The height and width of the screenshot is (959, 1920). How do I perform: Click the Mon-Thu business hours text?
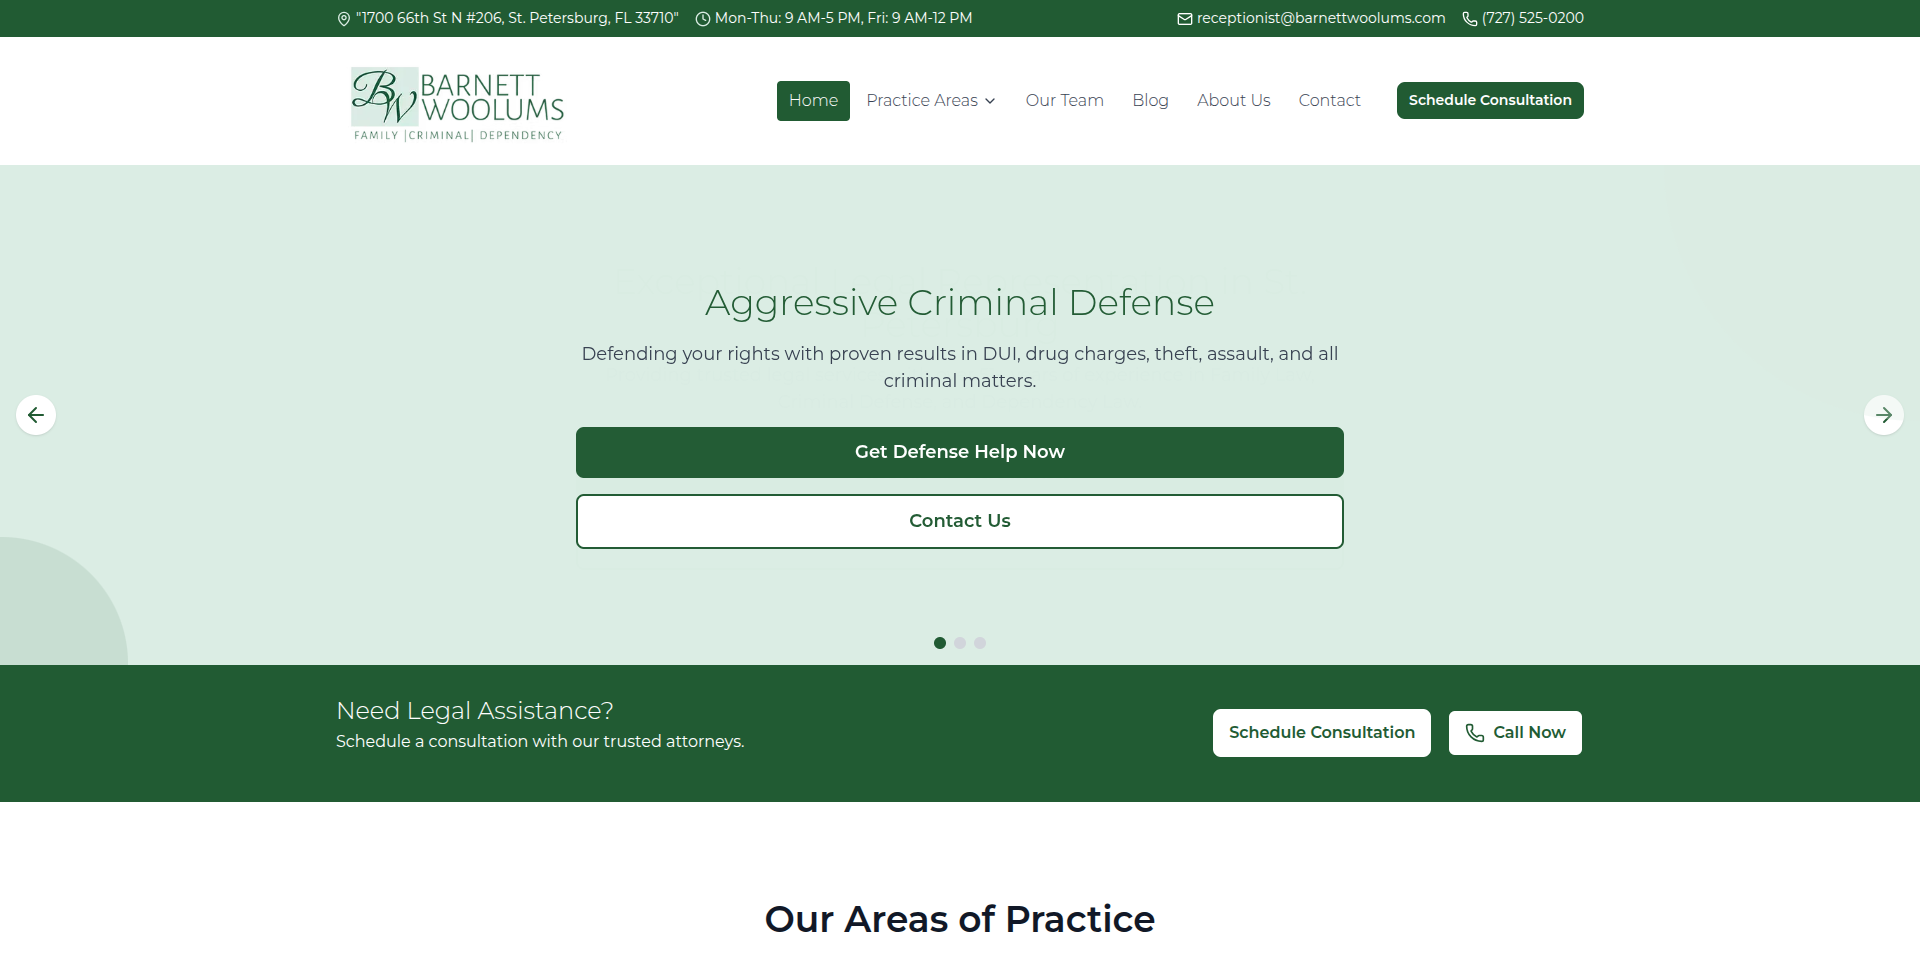pyautogui.click(x=843, y=18)
